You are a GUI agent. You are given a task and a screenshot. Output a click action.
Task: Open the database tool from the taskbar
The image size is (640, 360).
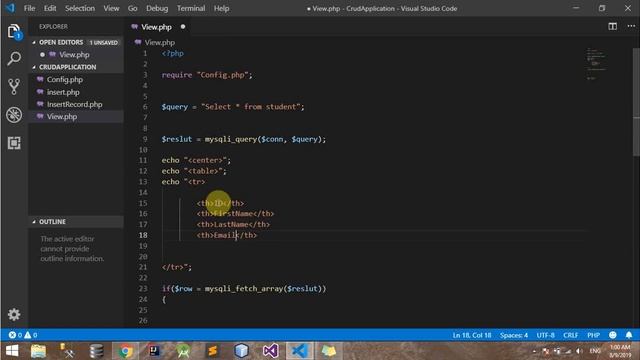click(x=96, y=351)
